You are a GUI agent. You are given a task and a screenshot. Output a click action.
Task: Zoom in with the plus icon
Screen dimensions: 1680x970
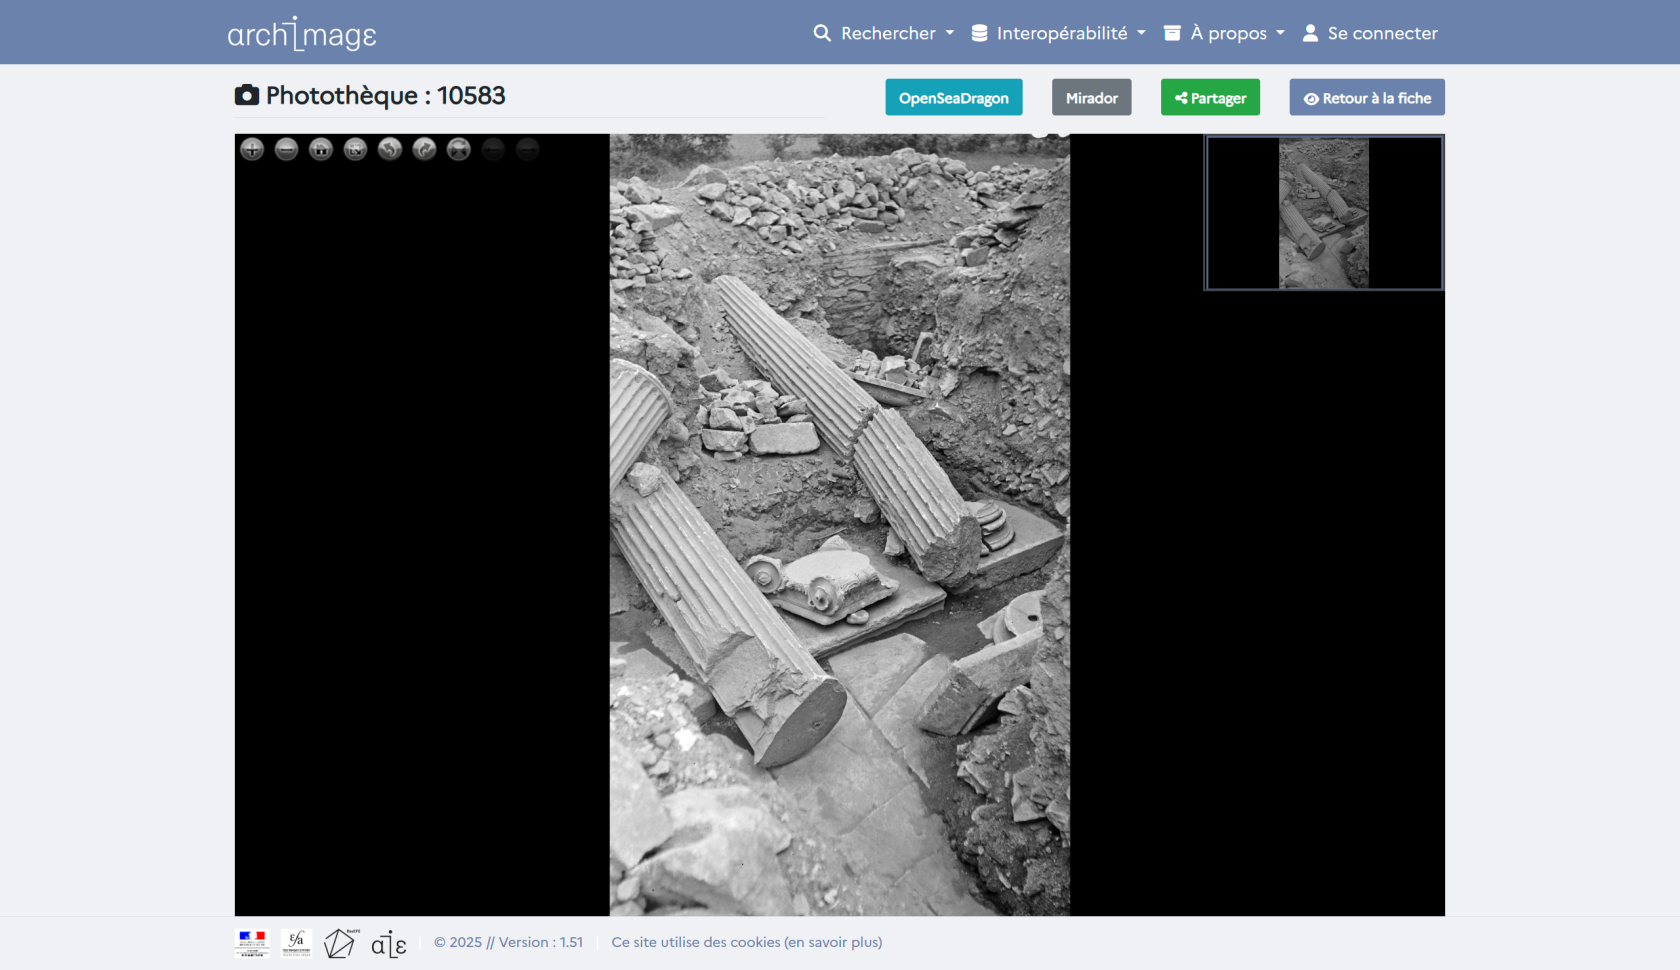tap(252, 149)
